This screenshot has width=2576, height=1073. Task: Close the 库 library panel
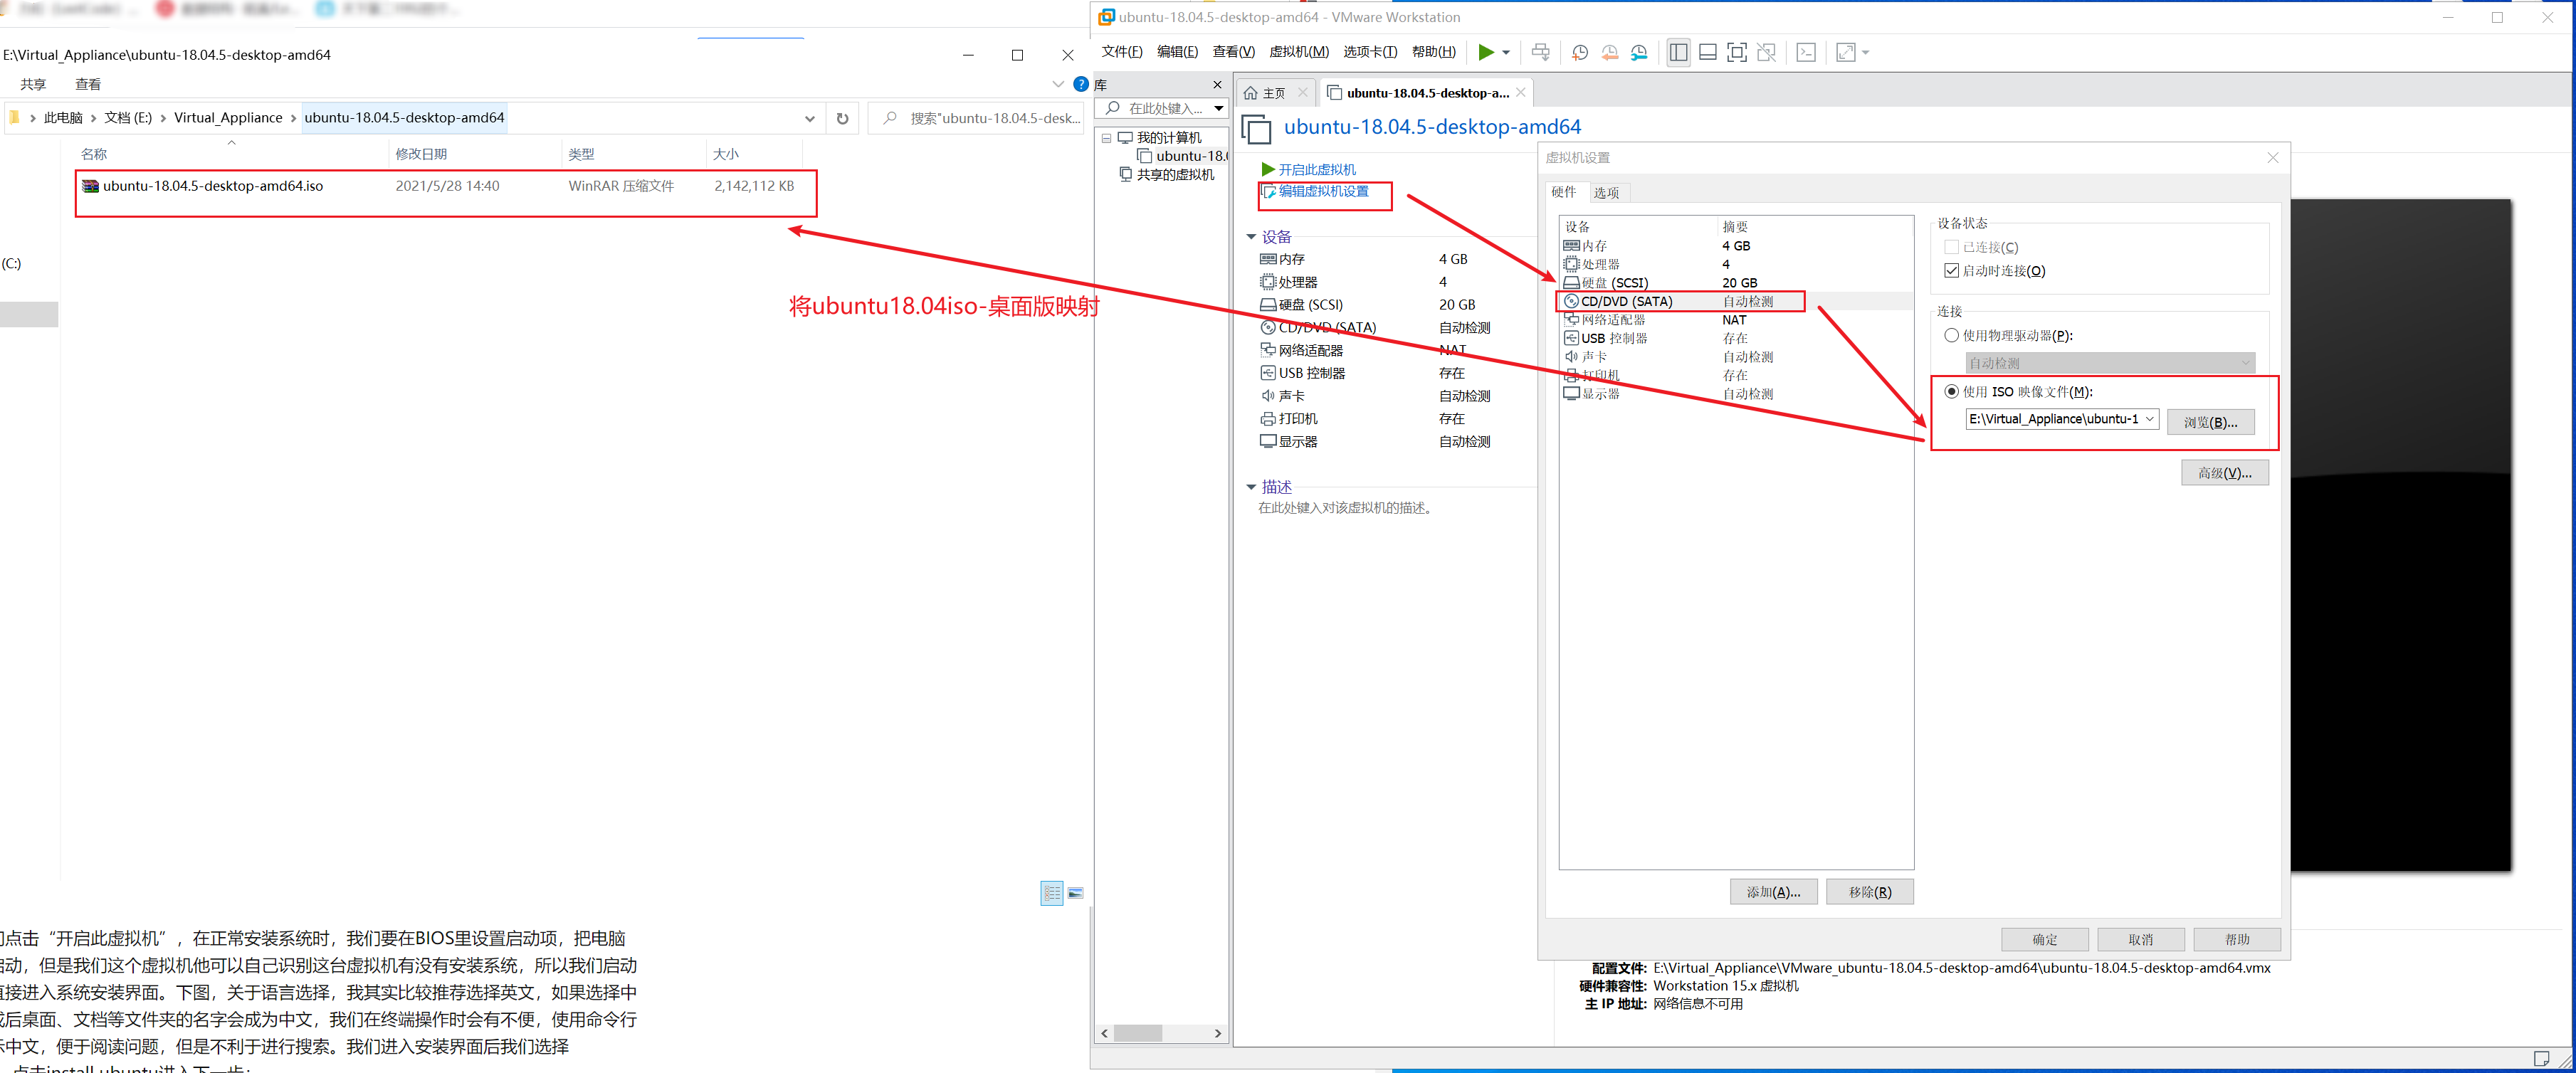[1217, 85]
